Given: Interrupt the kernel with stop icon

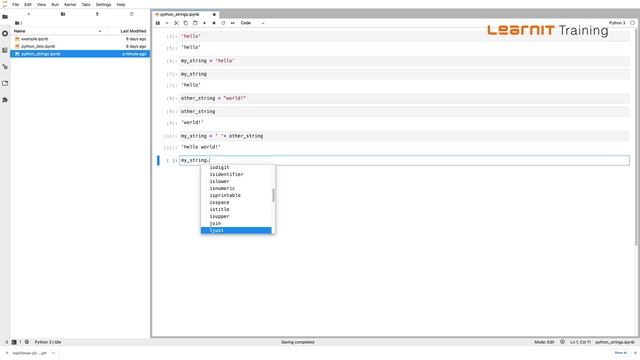Looking at the screenshot, I should tap(214, 23).
